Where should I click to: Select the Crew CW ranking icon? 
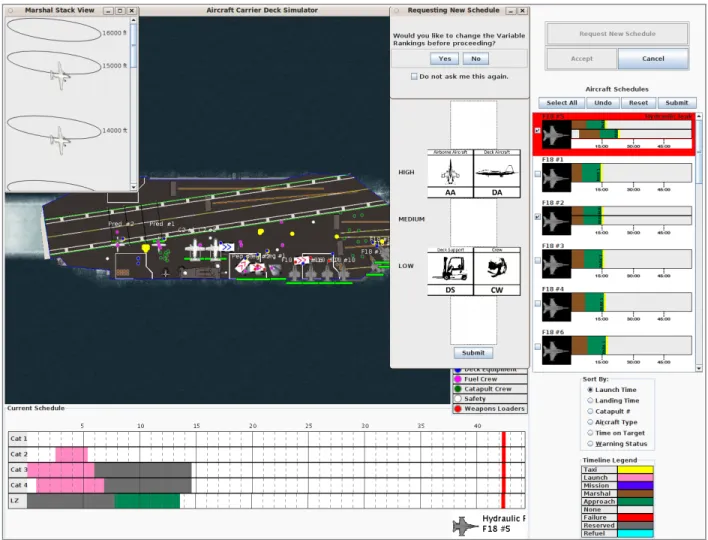point(497,271)
